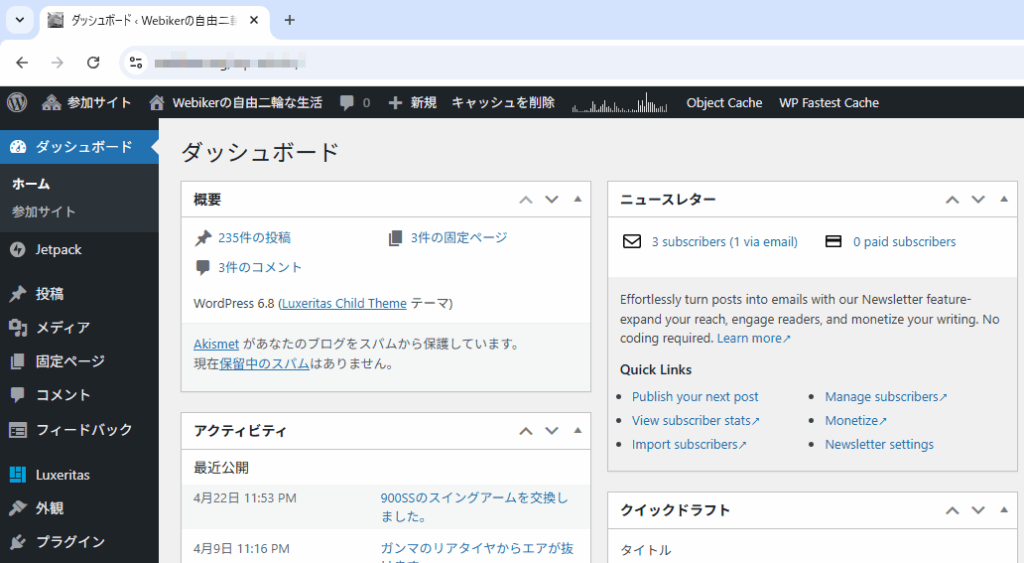Open Publish your next post link
The height and width of the screenshot is (563, 1024).
click(695, 397)
